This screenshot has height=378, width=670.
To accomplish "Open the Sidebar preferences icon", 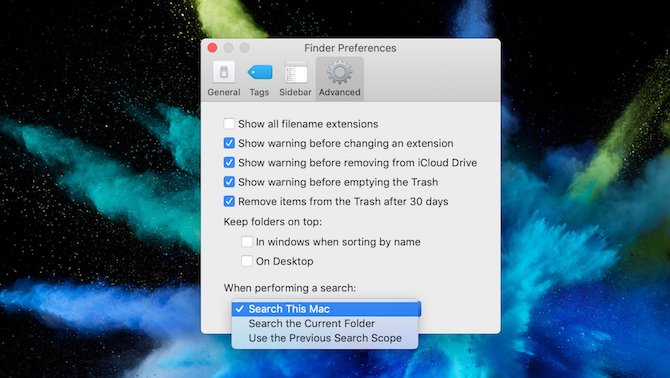I will click(x=296, y=73).
